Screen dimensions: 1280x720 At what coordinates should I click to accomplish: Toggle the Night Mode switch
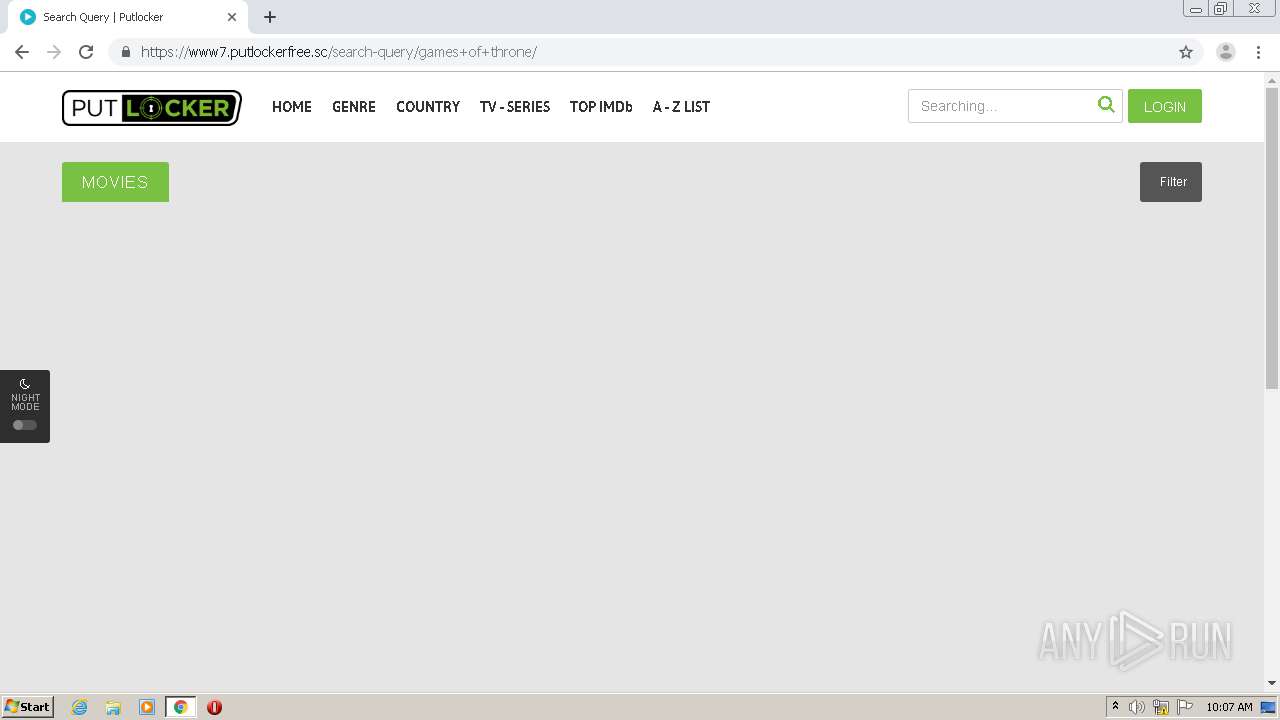click(25, 425)
